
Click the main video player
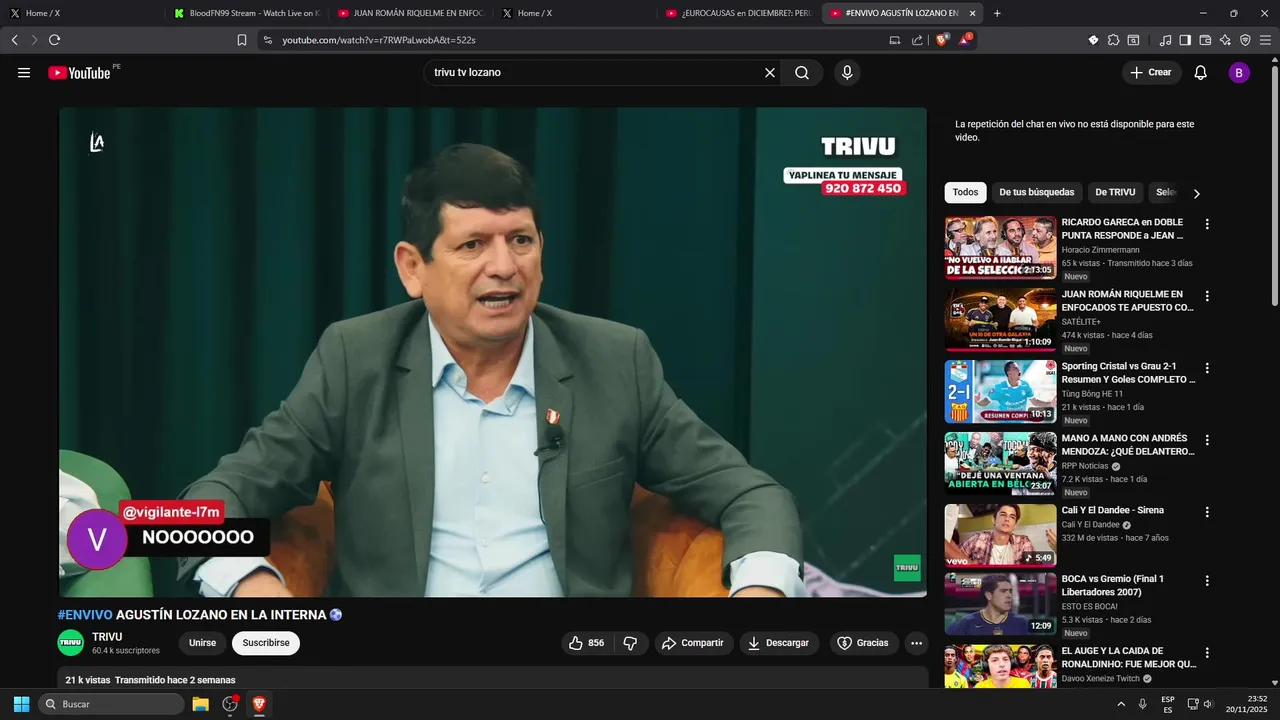tap(492, 352)
